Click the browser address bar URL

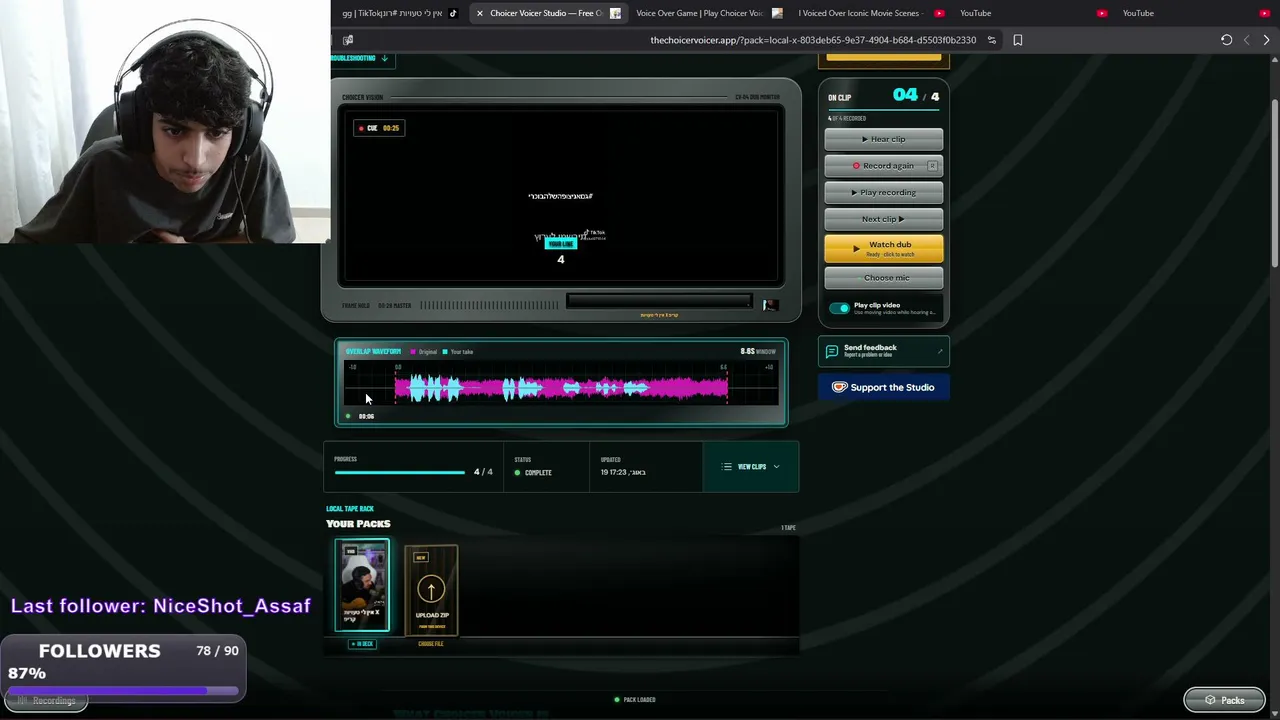point(813,40)
